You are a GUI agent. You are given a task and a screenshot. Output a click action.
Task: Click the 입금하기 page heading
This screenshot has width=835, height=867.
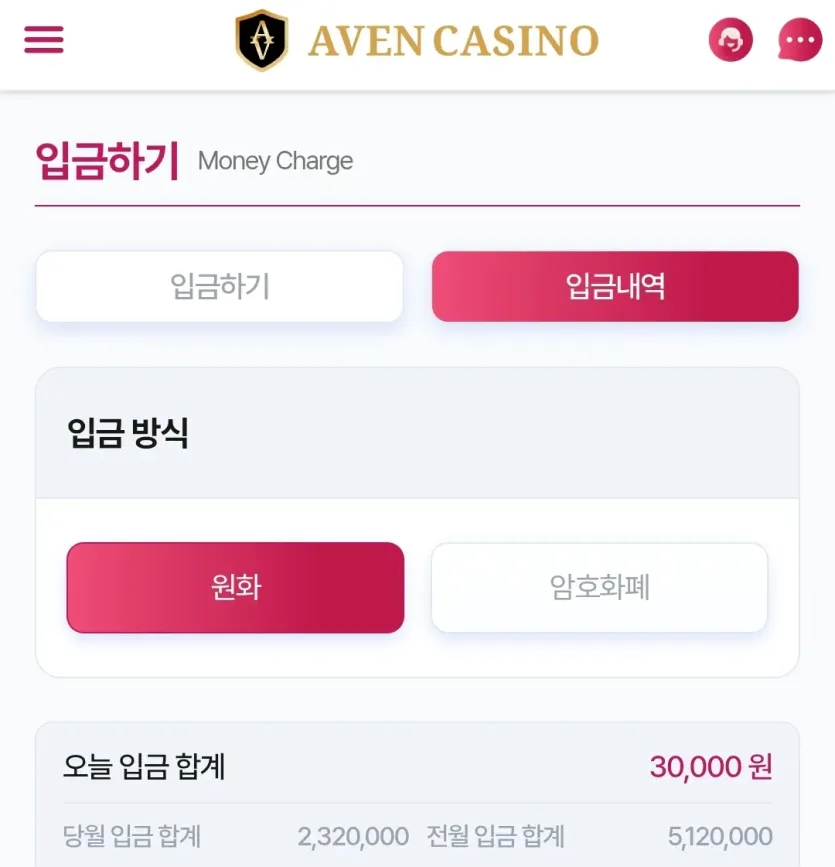tap(107, 161)
